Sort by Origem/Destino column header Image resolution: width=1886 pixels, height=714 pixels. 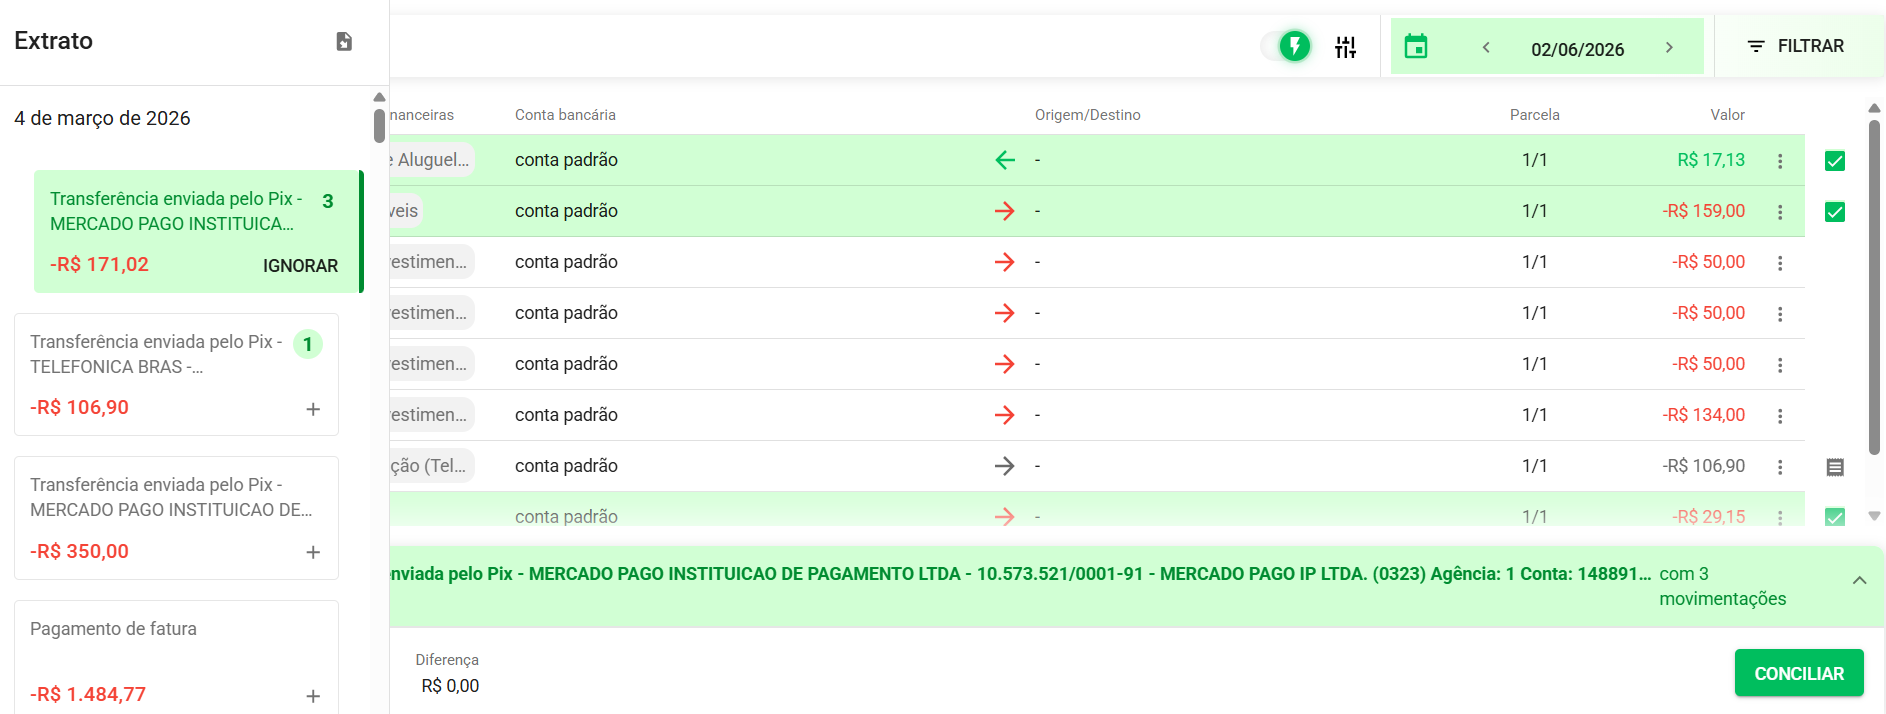1087,115
